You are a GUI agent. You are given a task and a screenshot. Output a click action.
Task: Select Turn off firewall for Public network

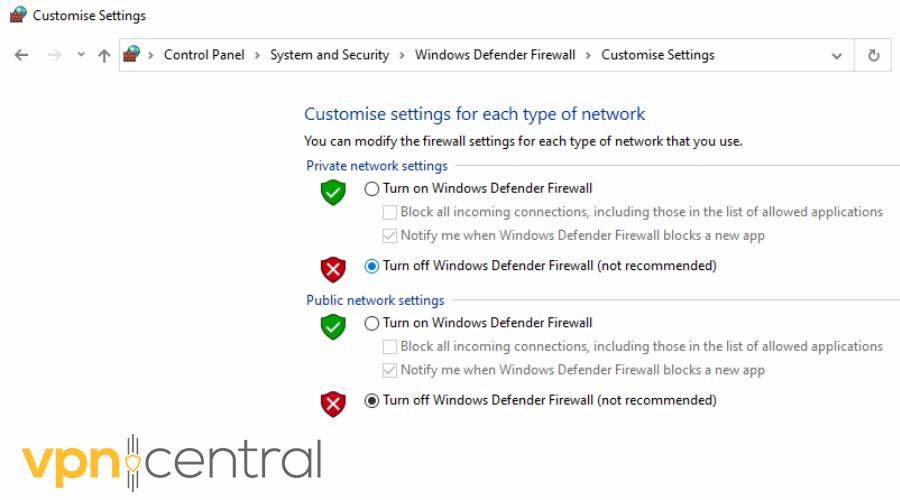tap(372, 400)
